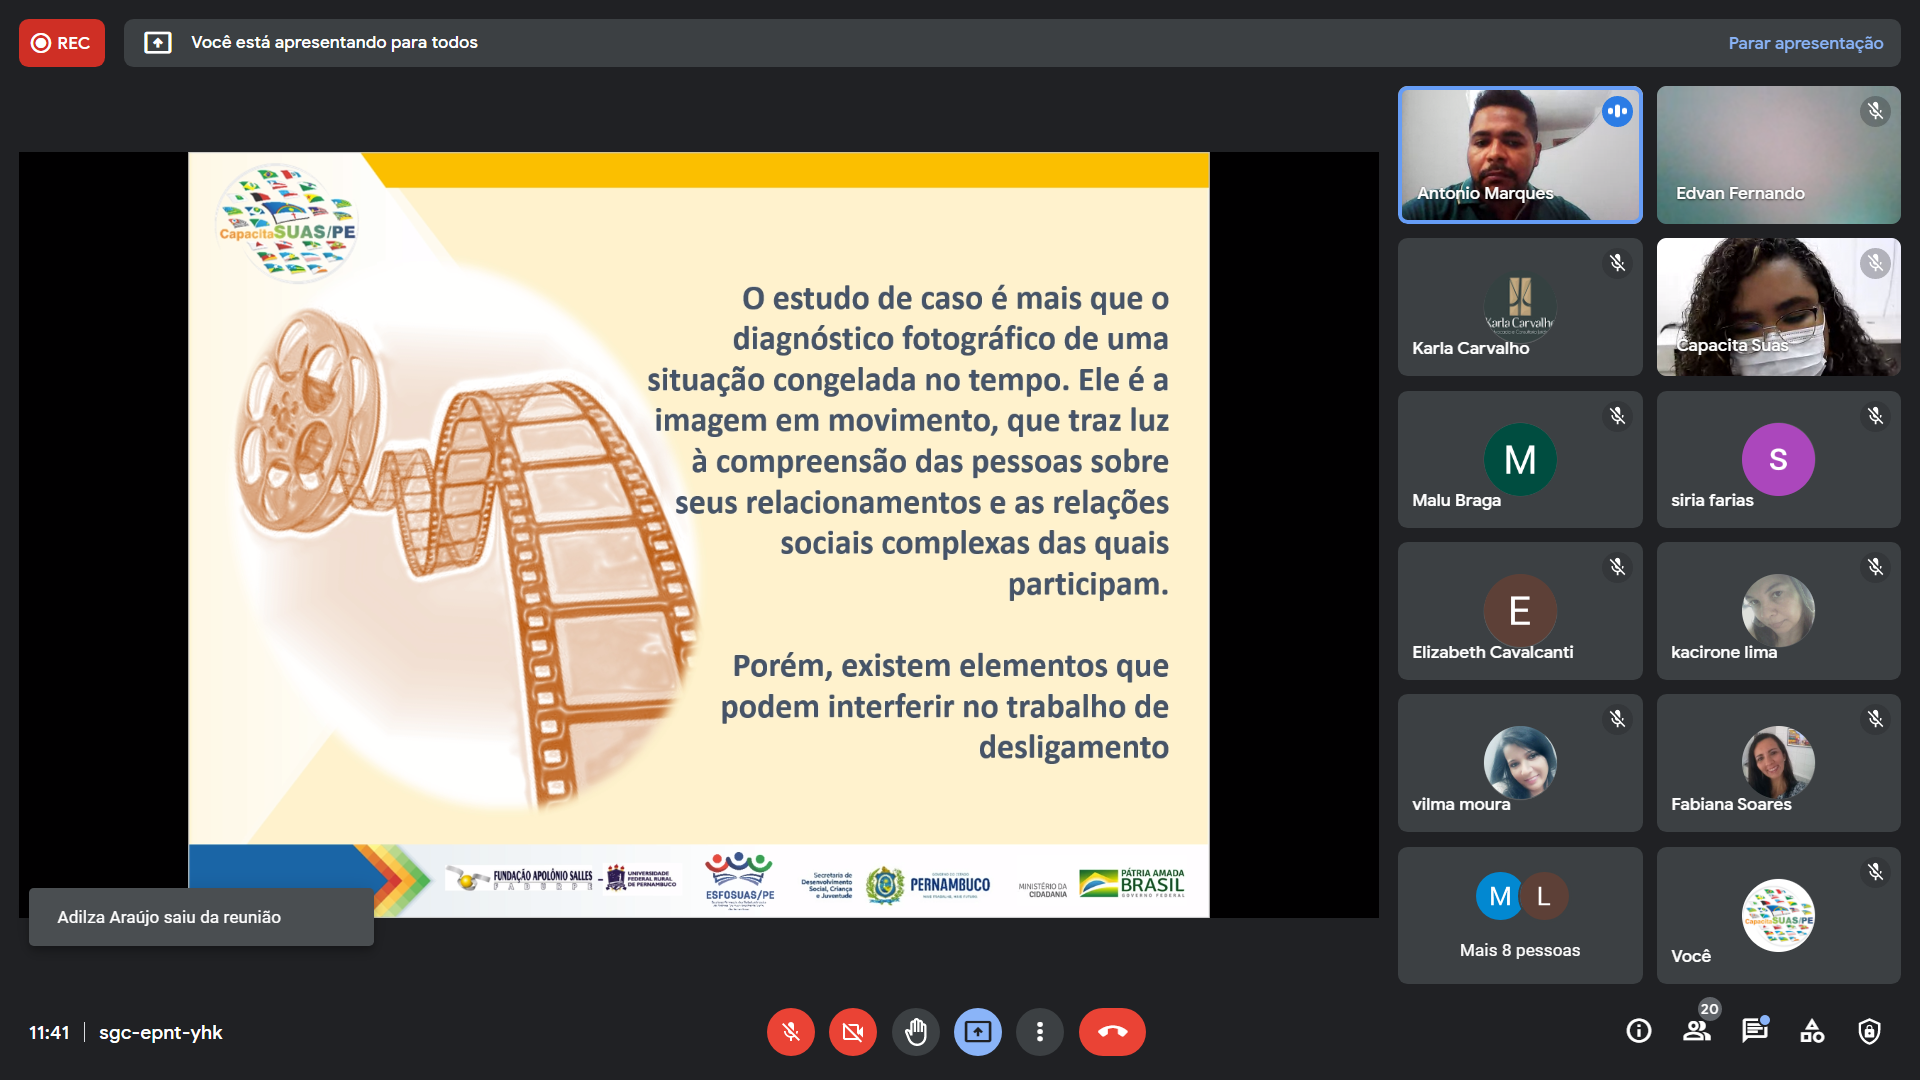Click Capacita Suas video tile
The width and height of the screenshot is (1920, 1080).
tap(1778, 307)
